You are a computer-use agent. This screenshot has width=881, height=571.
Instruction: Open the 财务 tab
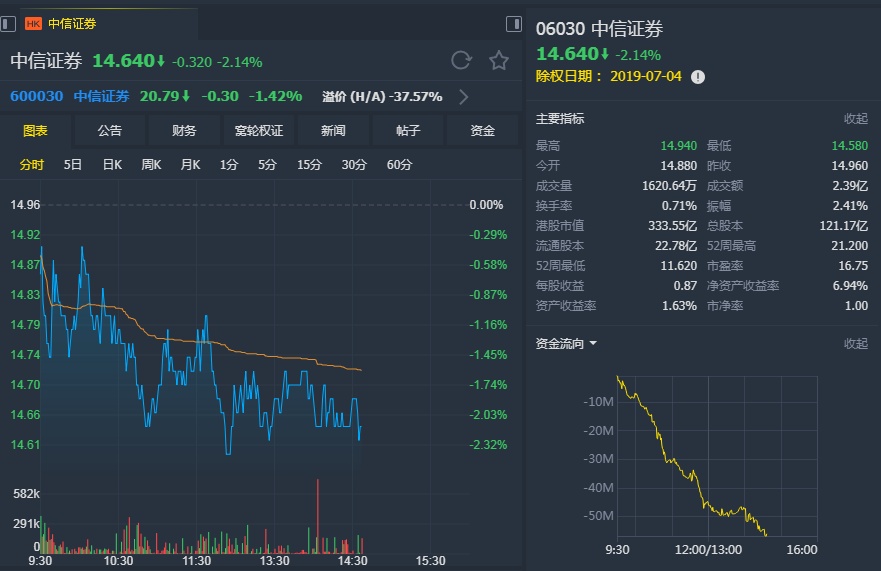(x=184, y=130)
